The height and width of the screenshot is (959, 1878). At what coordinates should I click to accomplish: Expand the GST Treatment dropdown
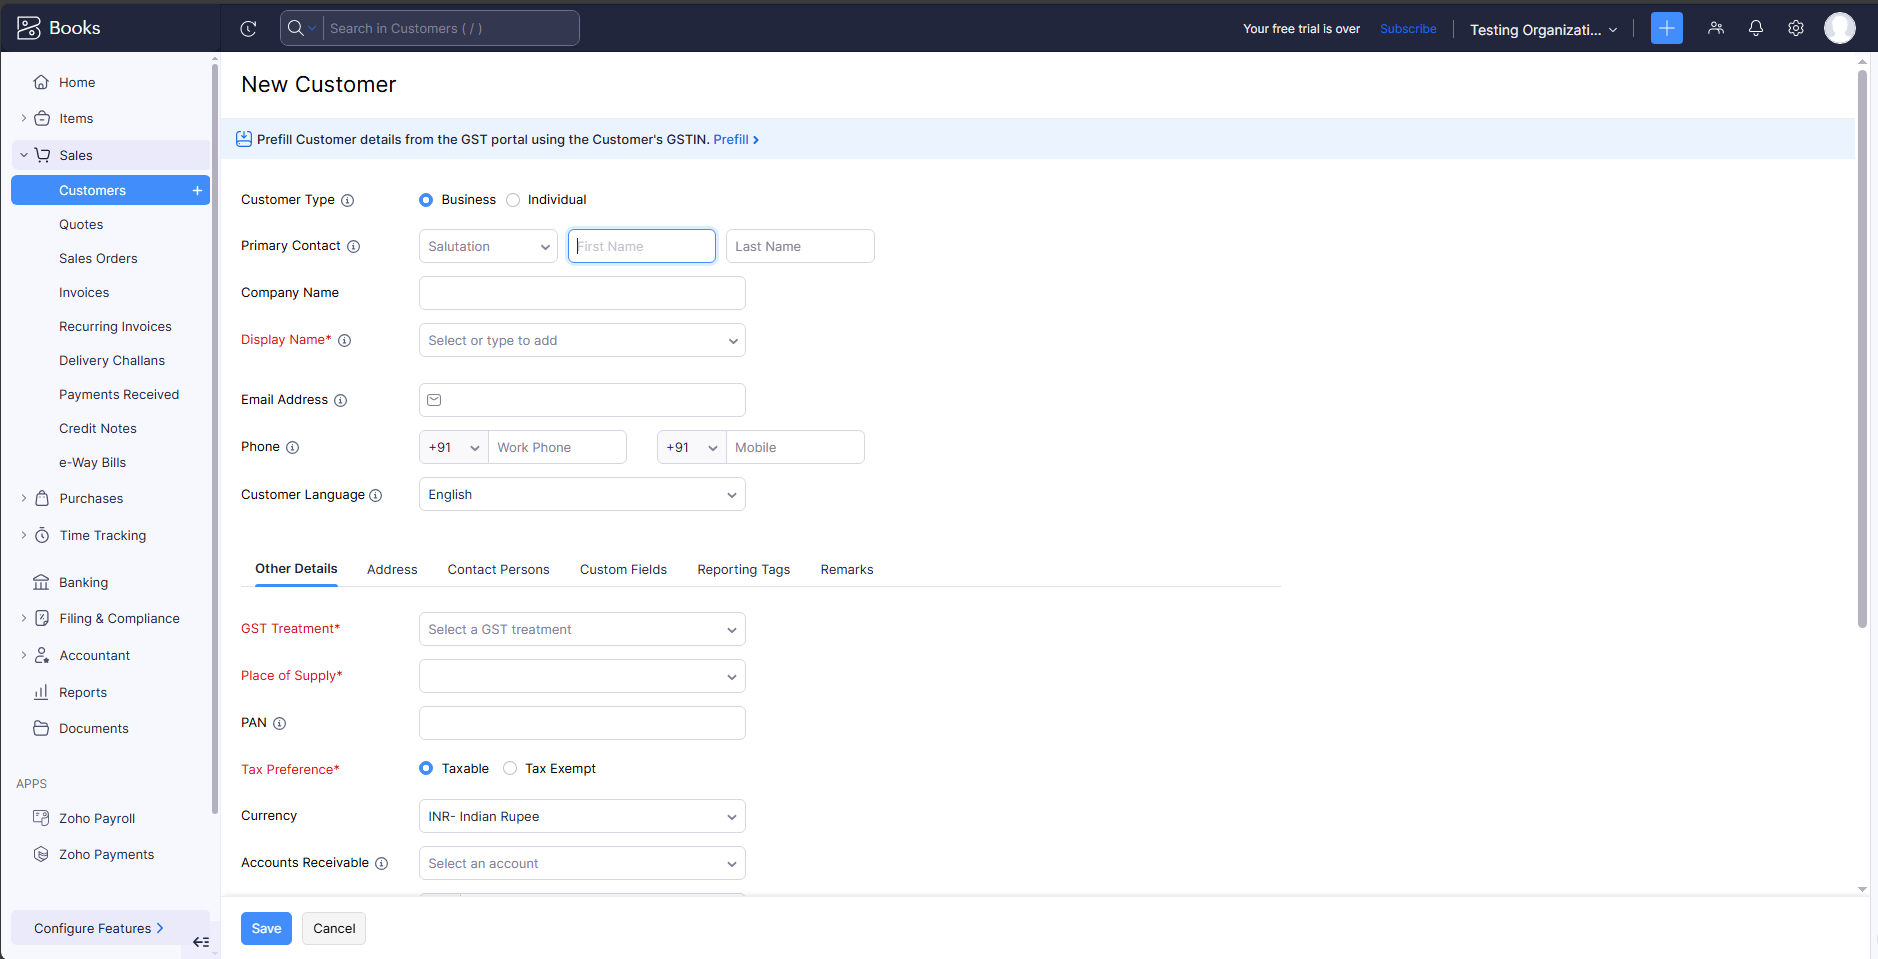(x=582, y=629)
